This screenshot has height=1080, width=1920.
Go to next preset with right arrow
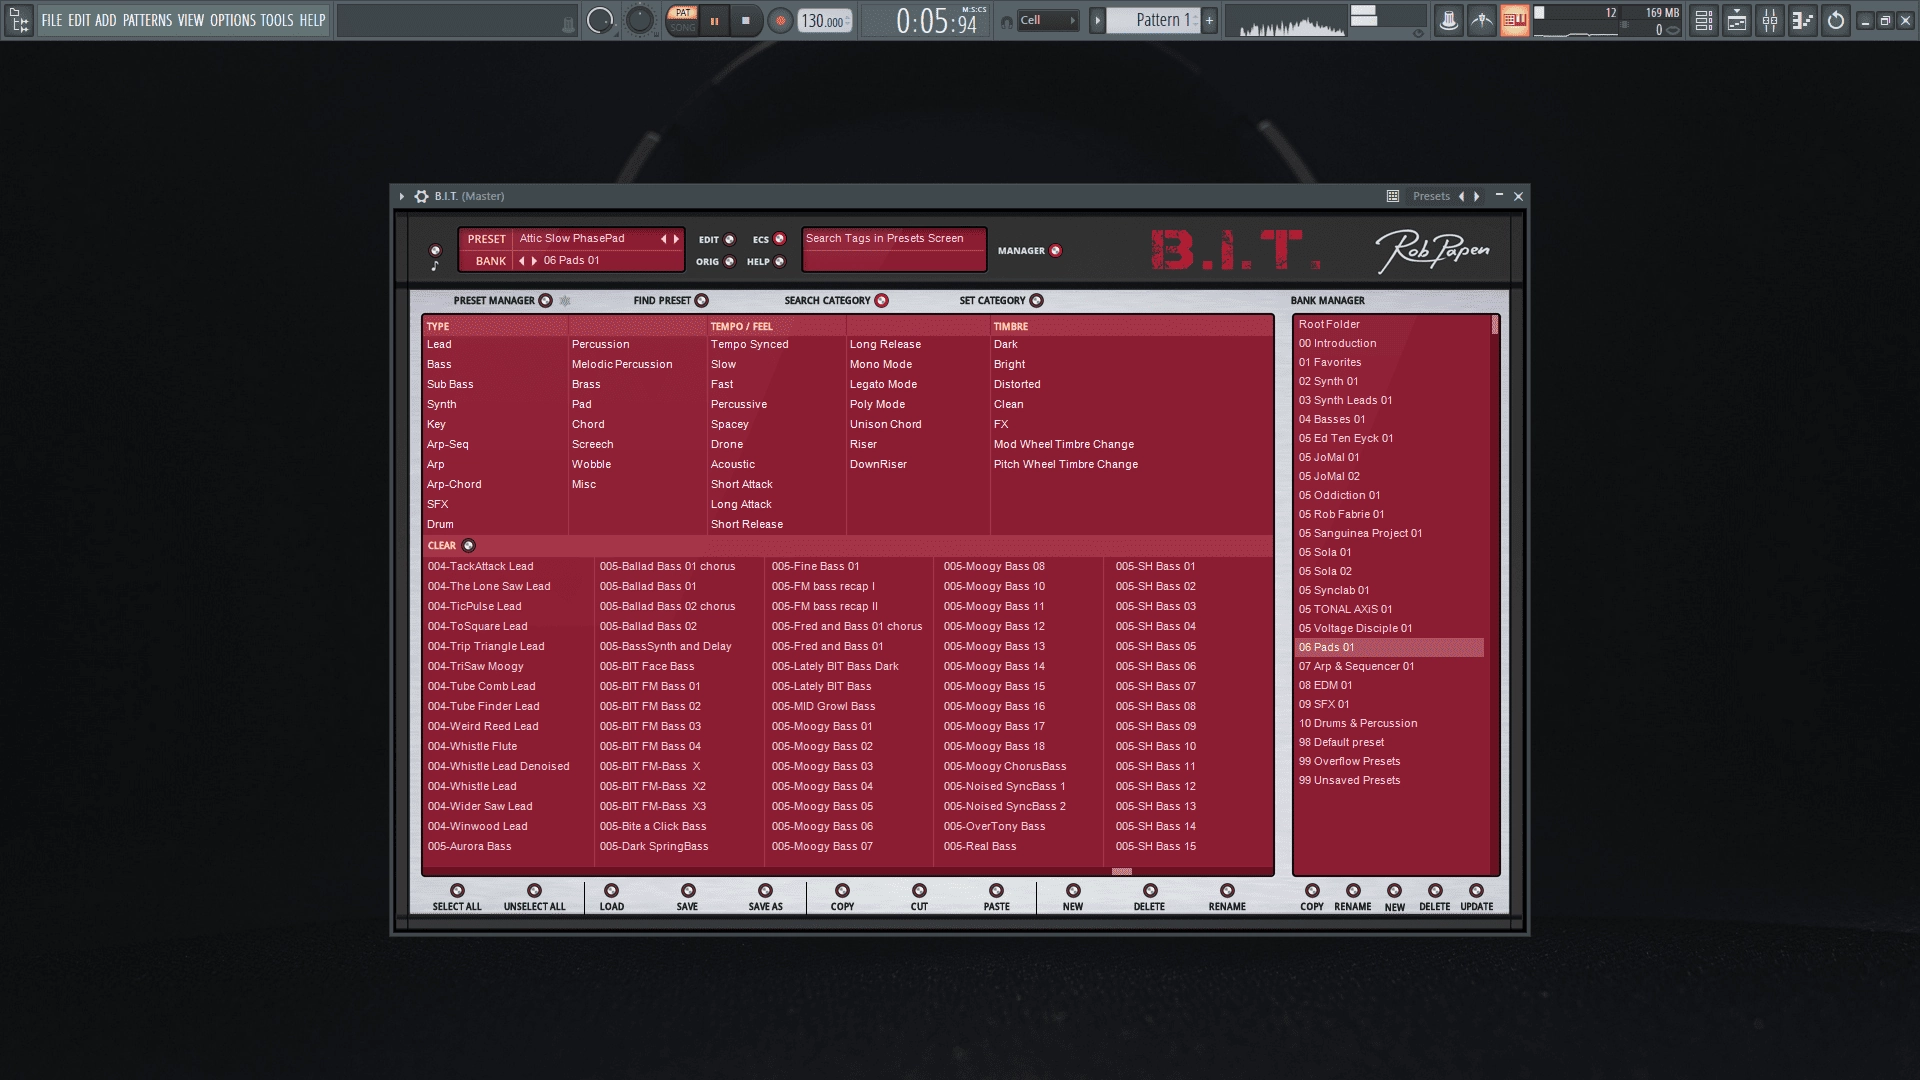[x=676, y=239]
